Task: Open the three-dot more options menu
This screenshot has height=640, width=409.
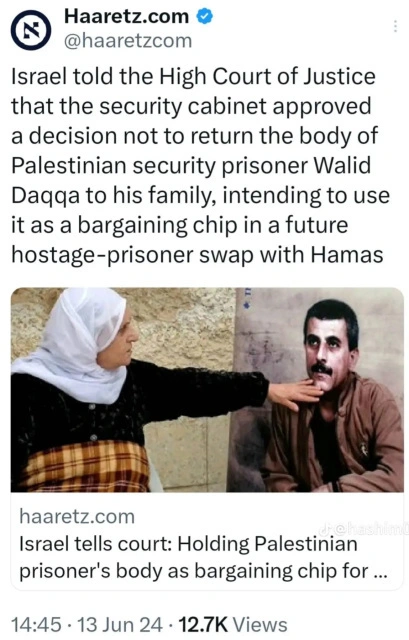Action: (x=395, y=26)
